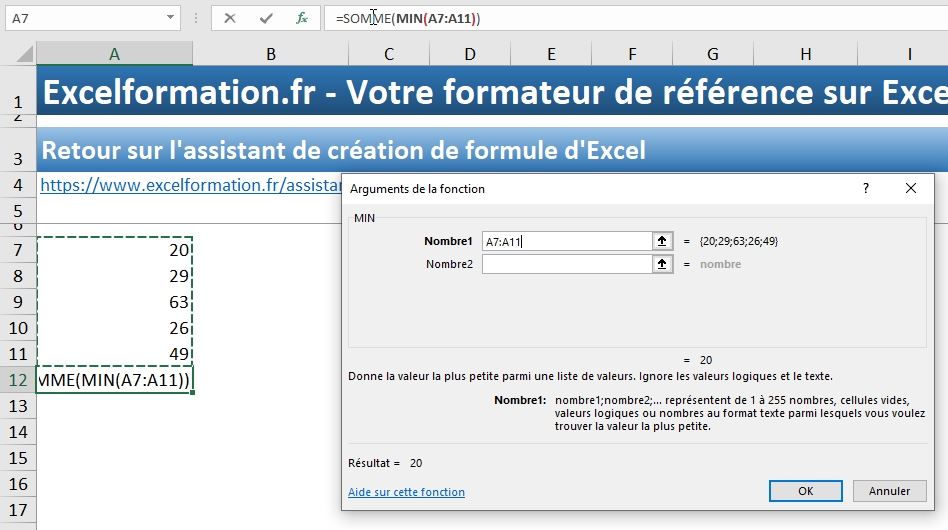Collapse dialog via Nombre1 range selector arrow

pyautogui.click(x=662, y=241)
